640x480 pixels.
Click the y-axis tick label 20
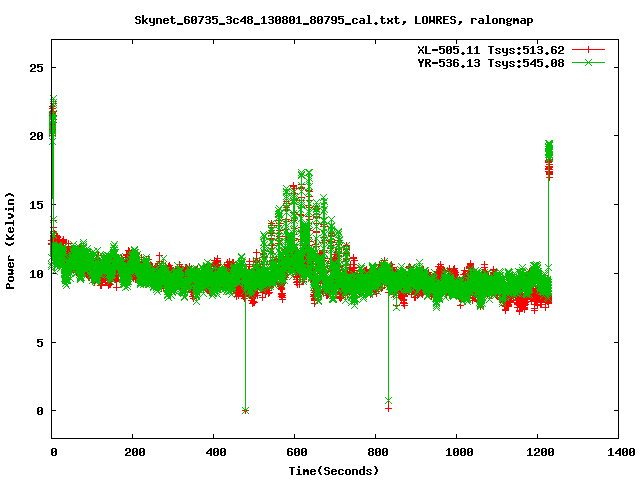click(x=36, y=136)
